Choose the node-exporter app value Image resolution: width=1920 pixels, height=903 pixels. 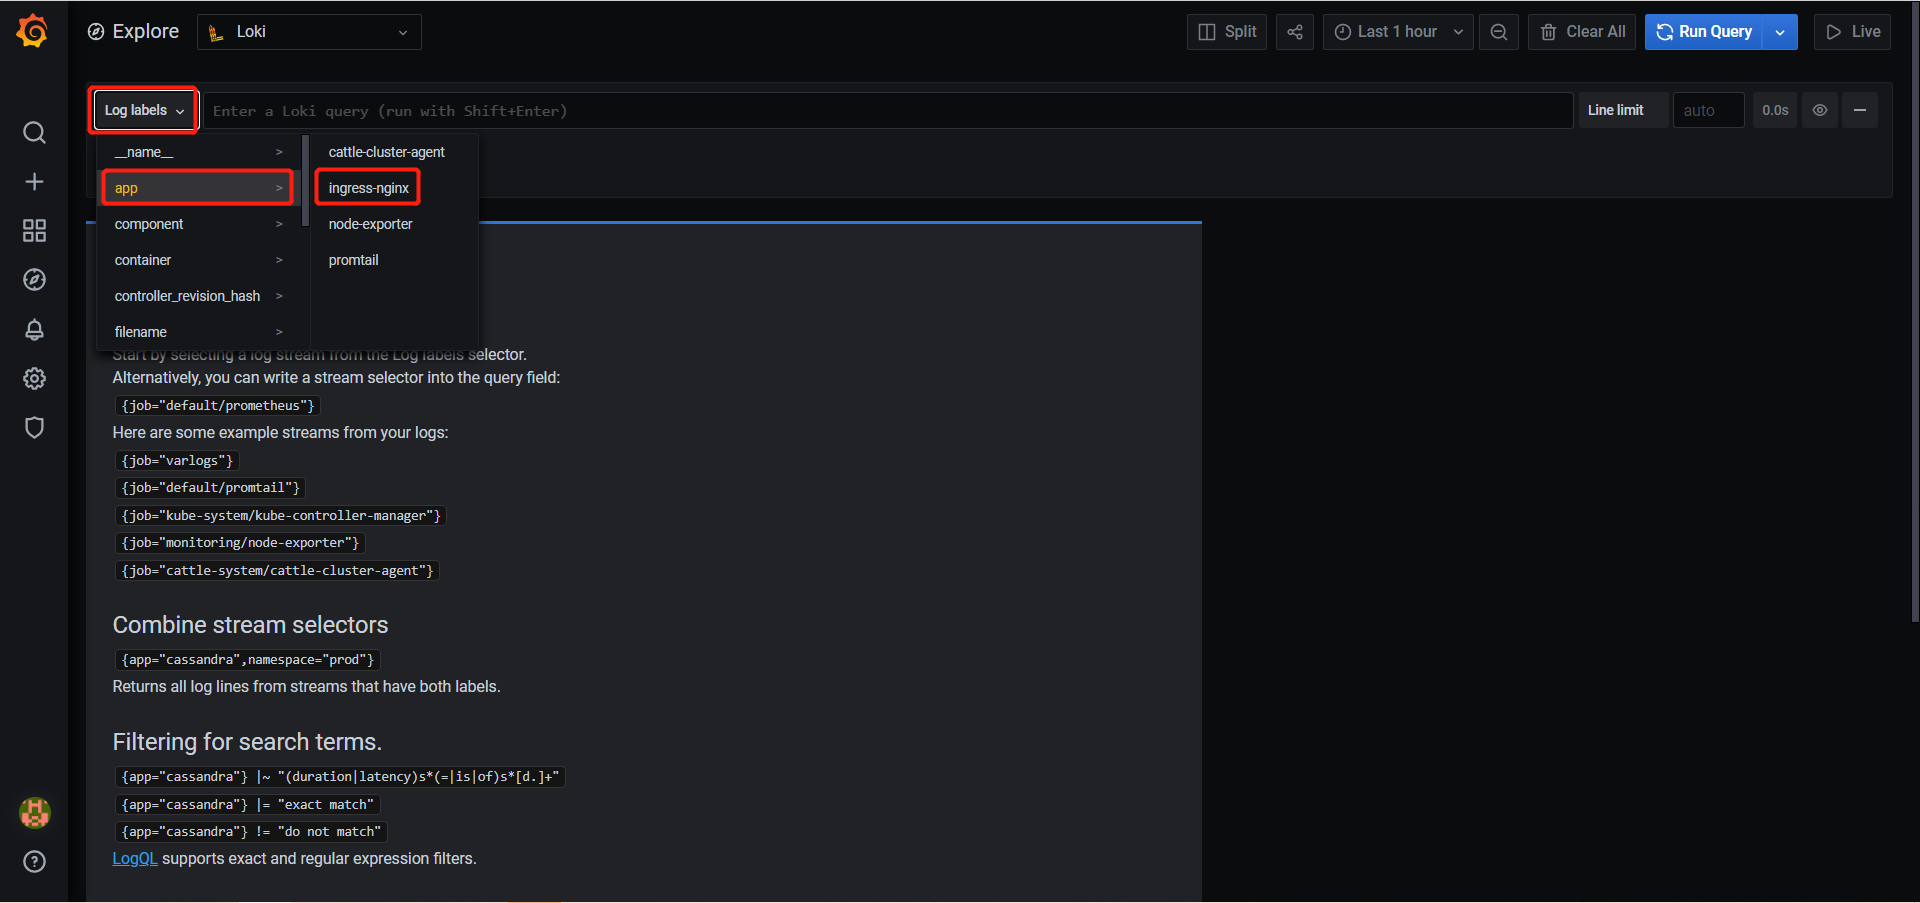[x=371, y=224]
